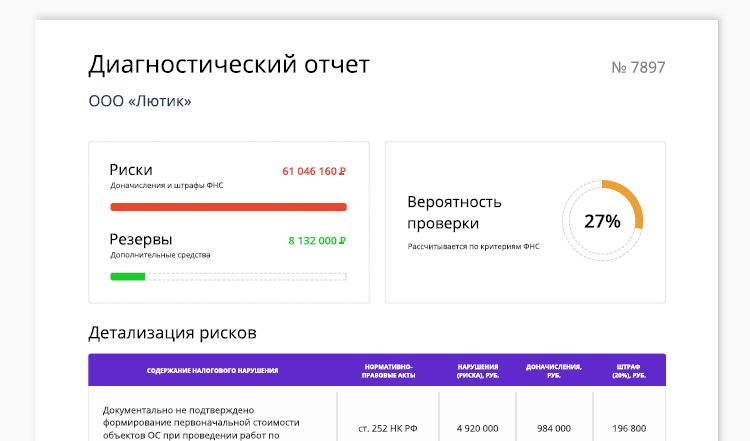Select the green reserves amount 8 132 000 ₽
The image size is (750, 441).
point(317,241)
